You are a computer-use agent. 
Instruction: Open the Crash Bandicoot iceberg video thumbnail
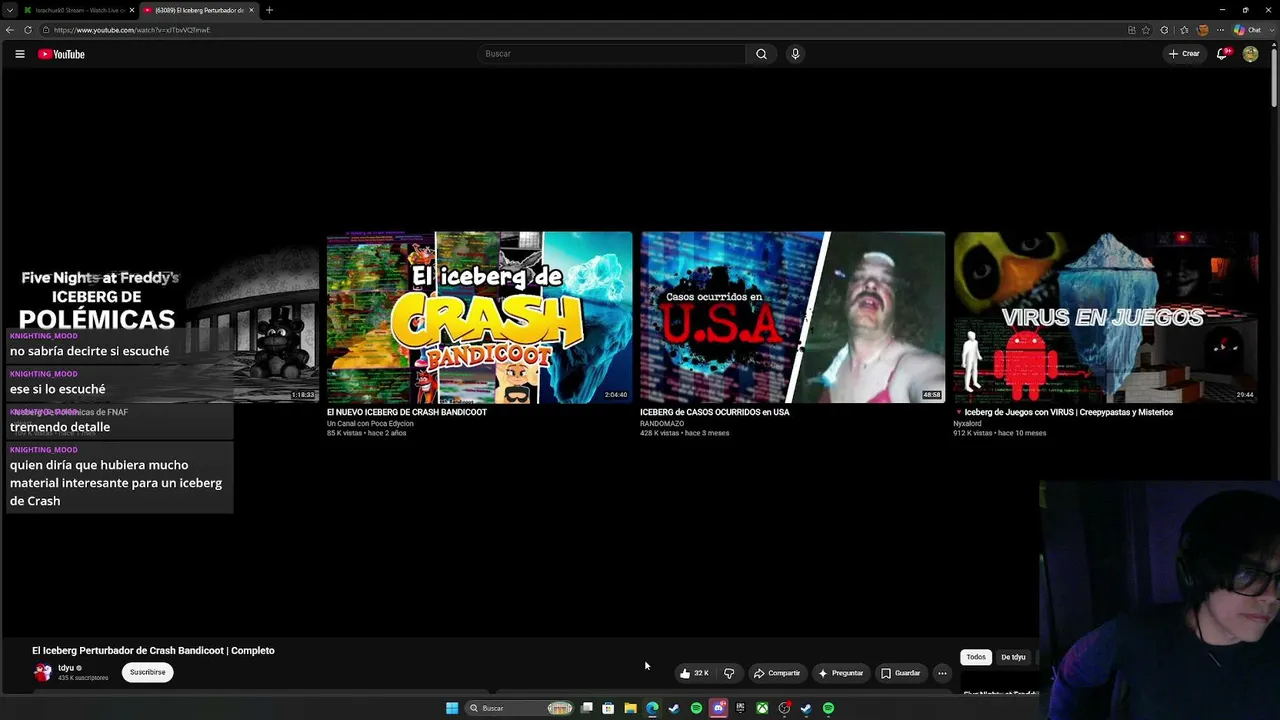pyautogui.click(x=479, y=317)
